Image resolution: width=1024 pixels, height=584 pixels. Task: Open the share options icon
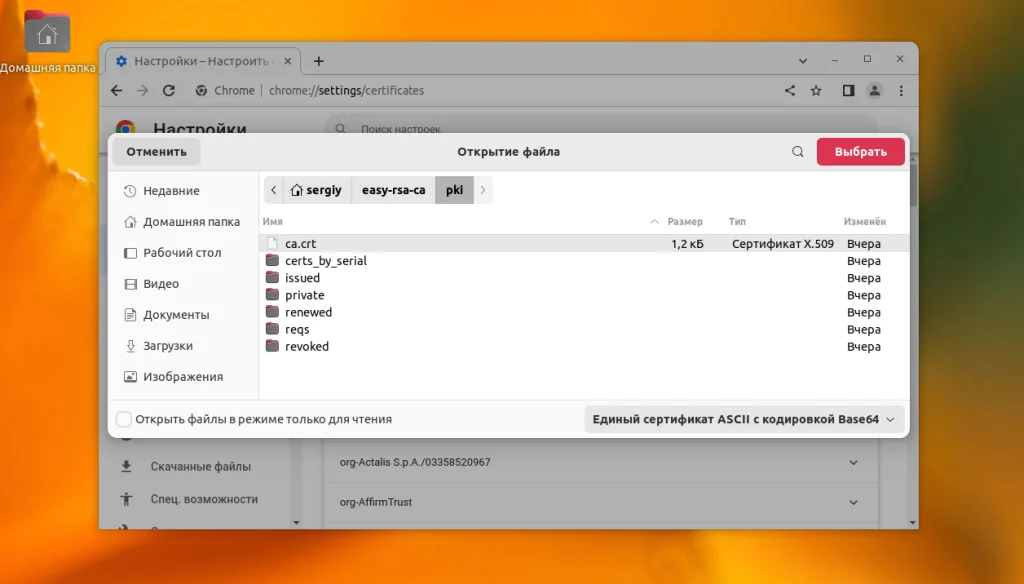[789, 90]
